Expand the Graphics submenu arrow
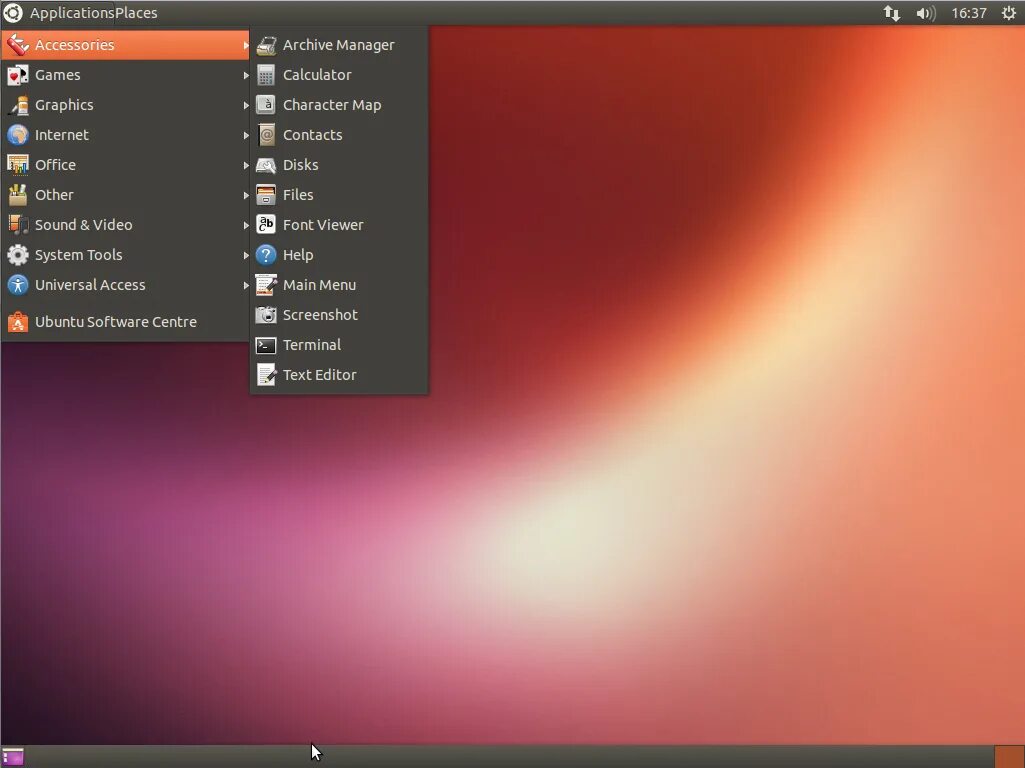The width and height of the screenshot is (1025, 768). (246, 106)
